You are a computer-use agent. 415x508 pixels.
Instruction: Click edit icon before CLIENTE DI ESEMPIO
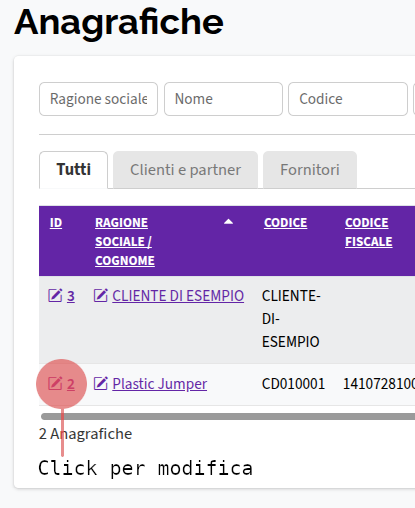[100, 295]
